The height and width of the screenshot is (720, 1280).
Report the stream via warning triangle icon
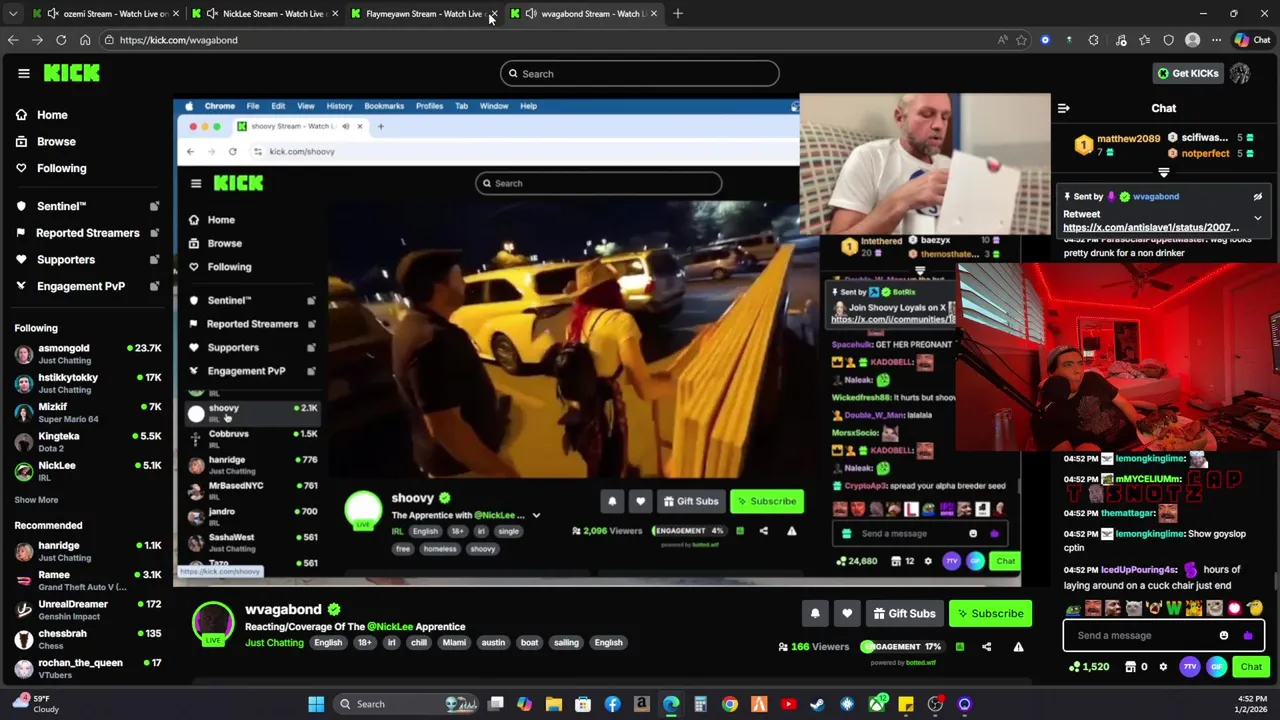(x=1018, y=647)
